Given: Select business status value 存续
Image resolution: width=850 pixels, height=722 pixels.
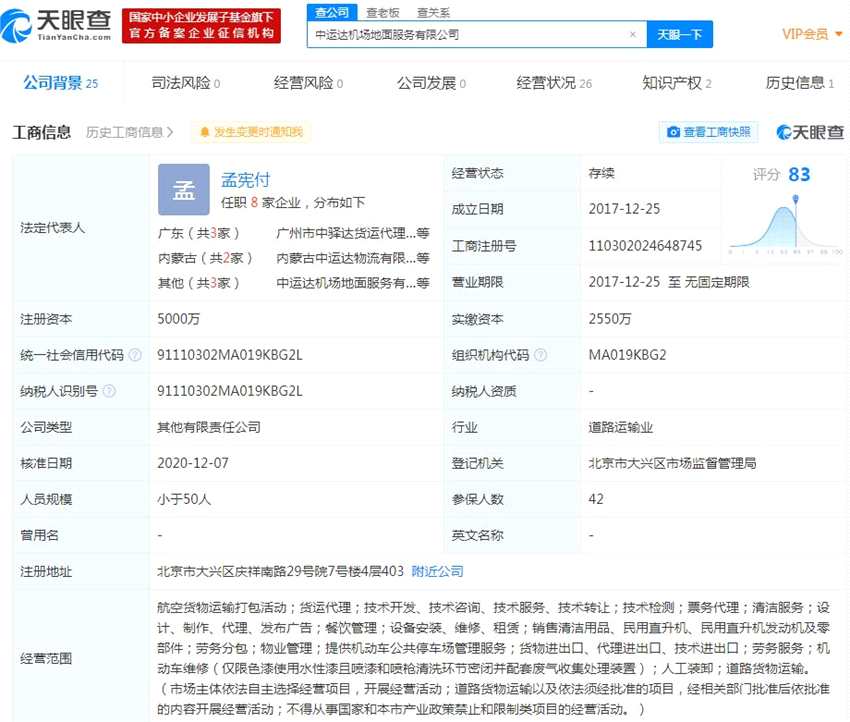Looking at the screenshot, I should (x=602, y=173).
